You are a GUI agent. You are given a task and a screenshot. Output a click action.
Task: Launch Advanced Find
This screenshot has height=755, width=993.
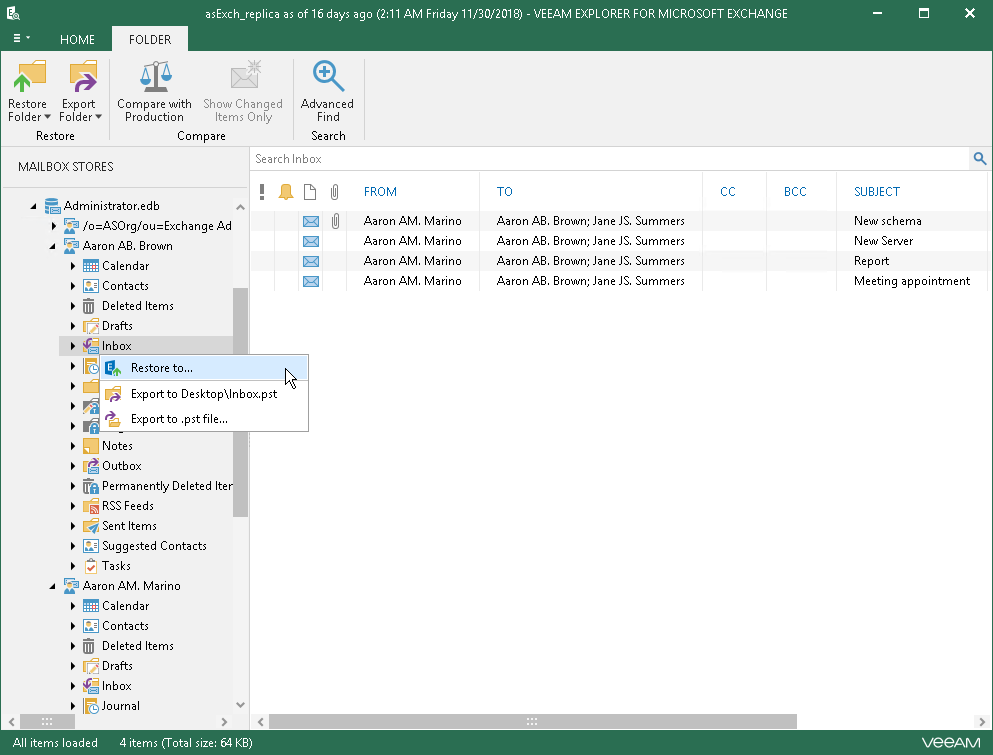pyautogui.click(x=327, y=92)
